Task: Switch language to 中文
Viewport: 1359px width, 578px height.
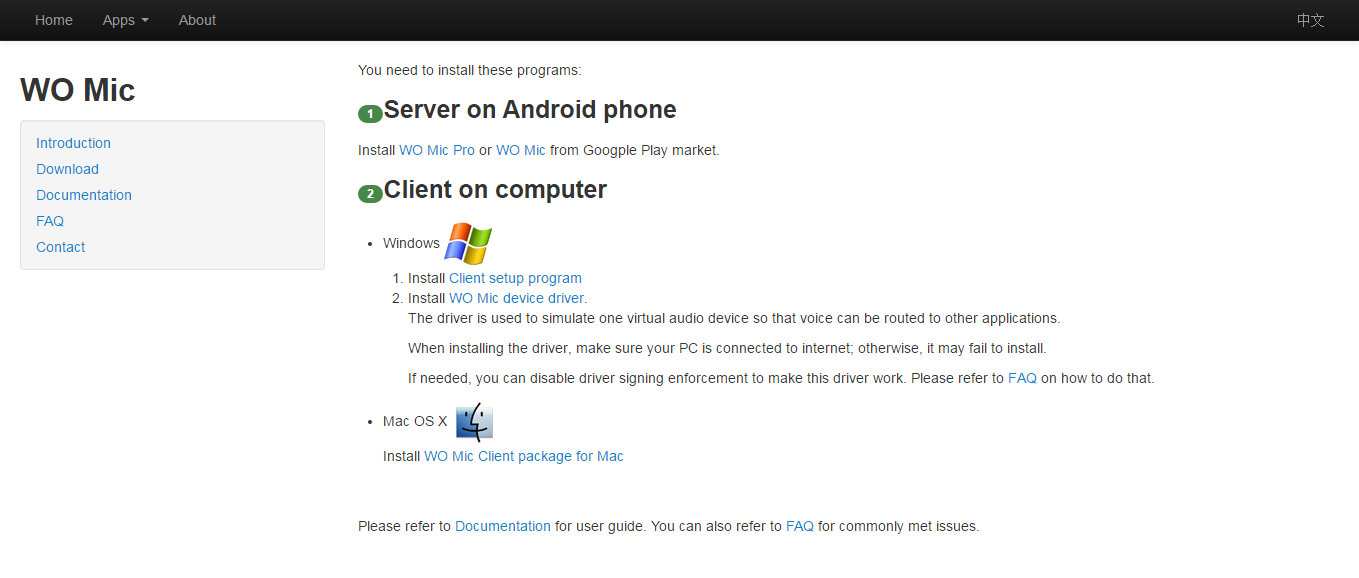Action: coord(1310,20)
